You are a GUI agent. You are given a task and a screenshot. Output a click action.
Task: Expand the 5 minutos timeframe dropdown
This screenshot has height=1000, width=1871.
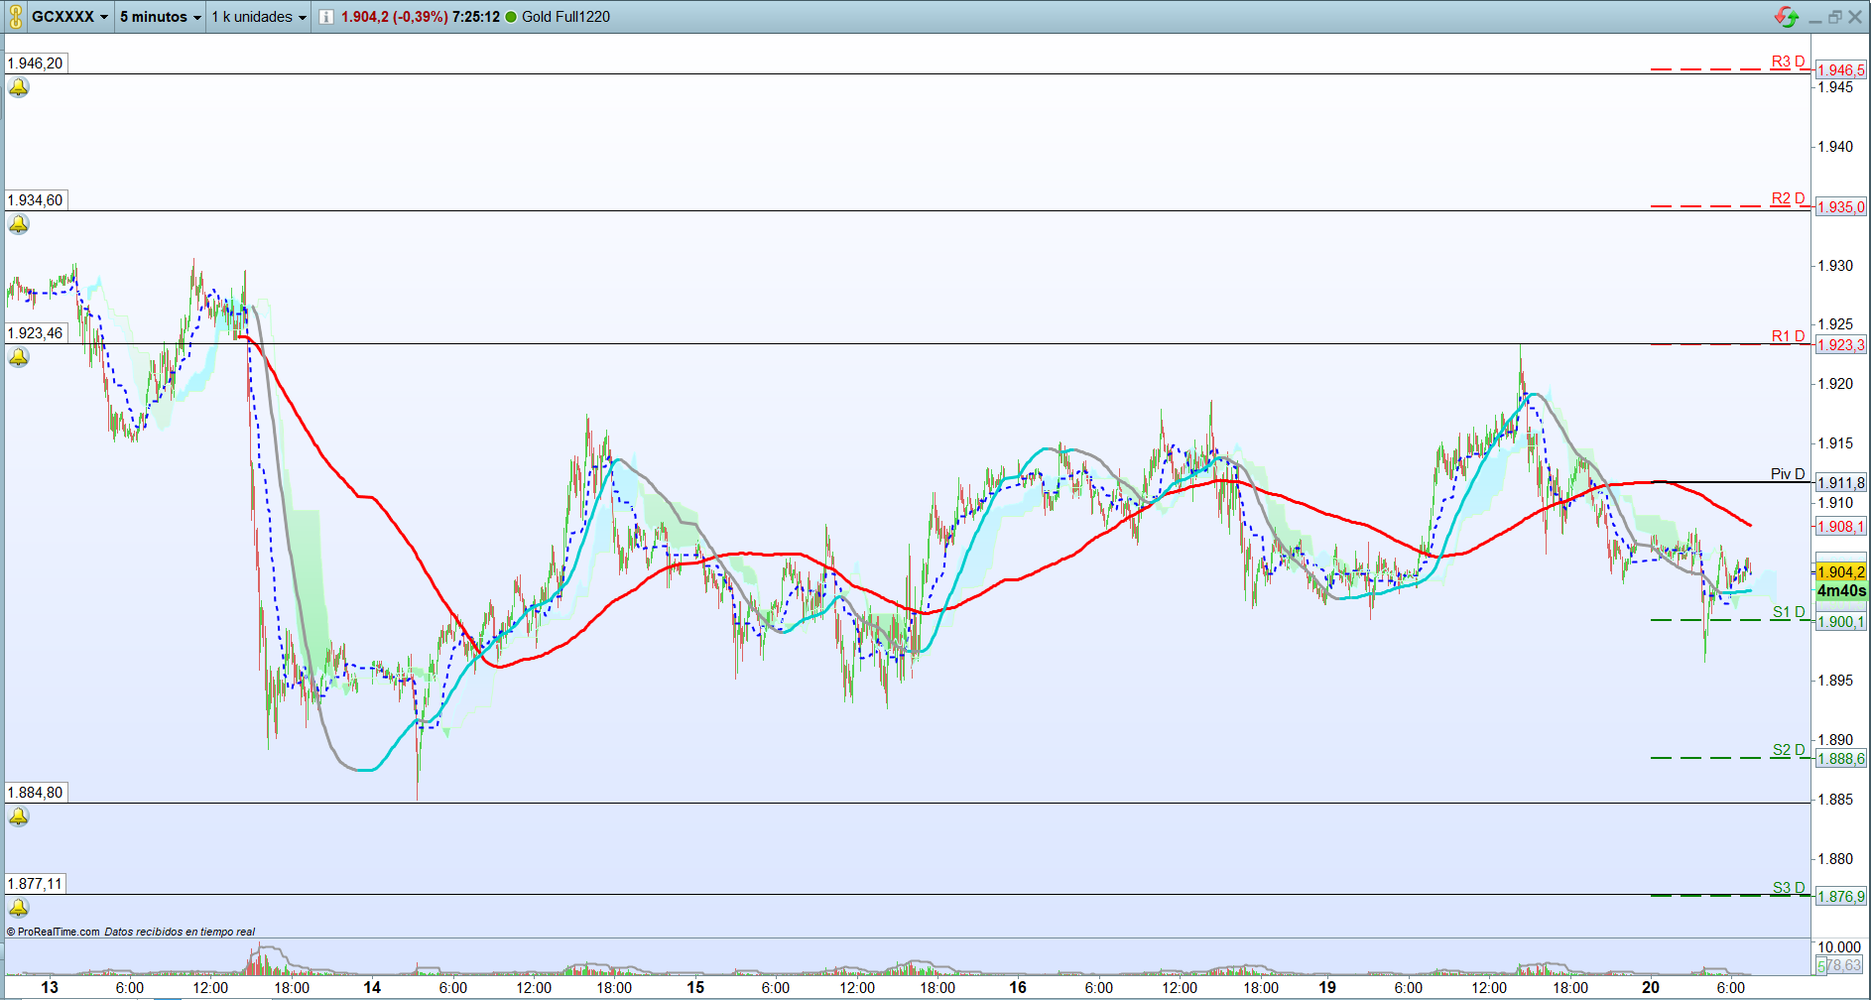coord(160,17)
